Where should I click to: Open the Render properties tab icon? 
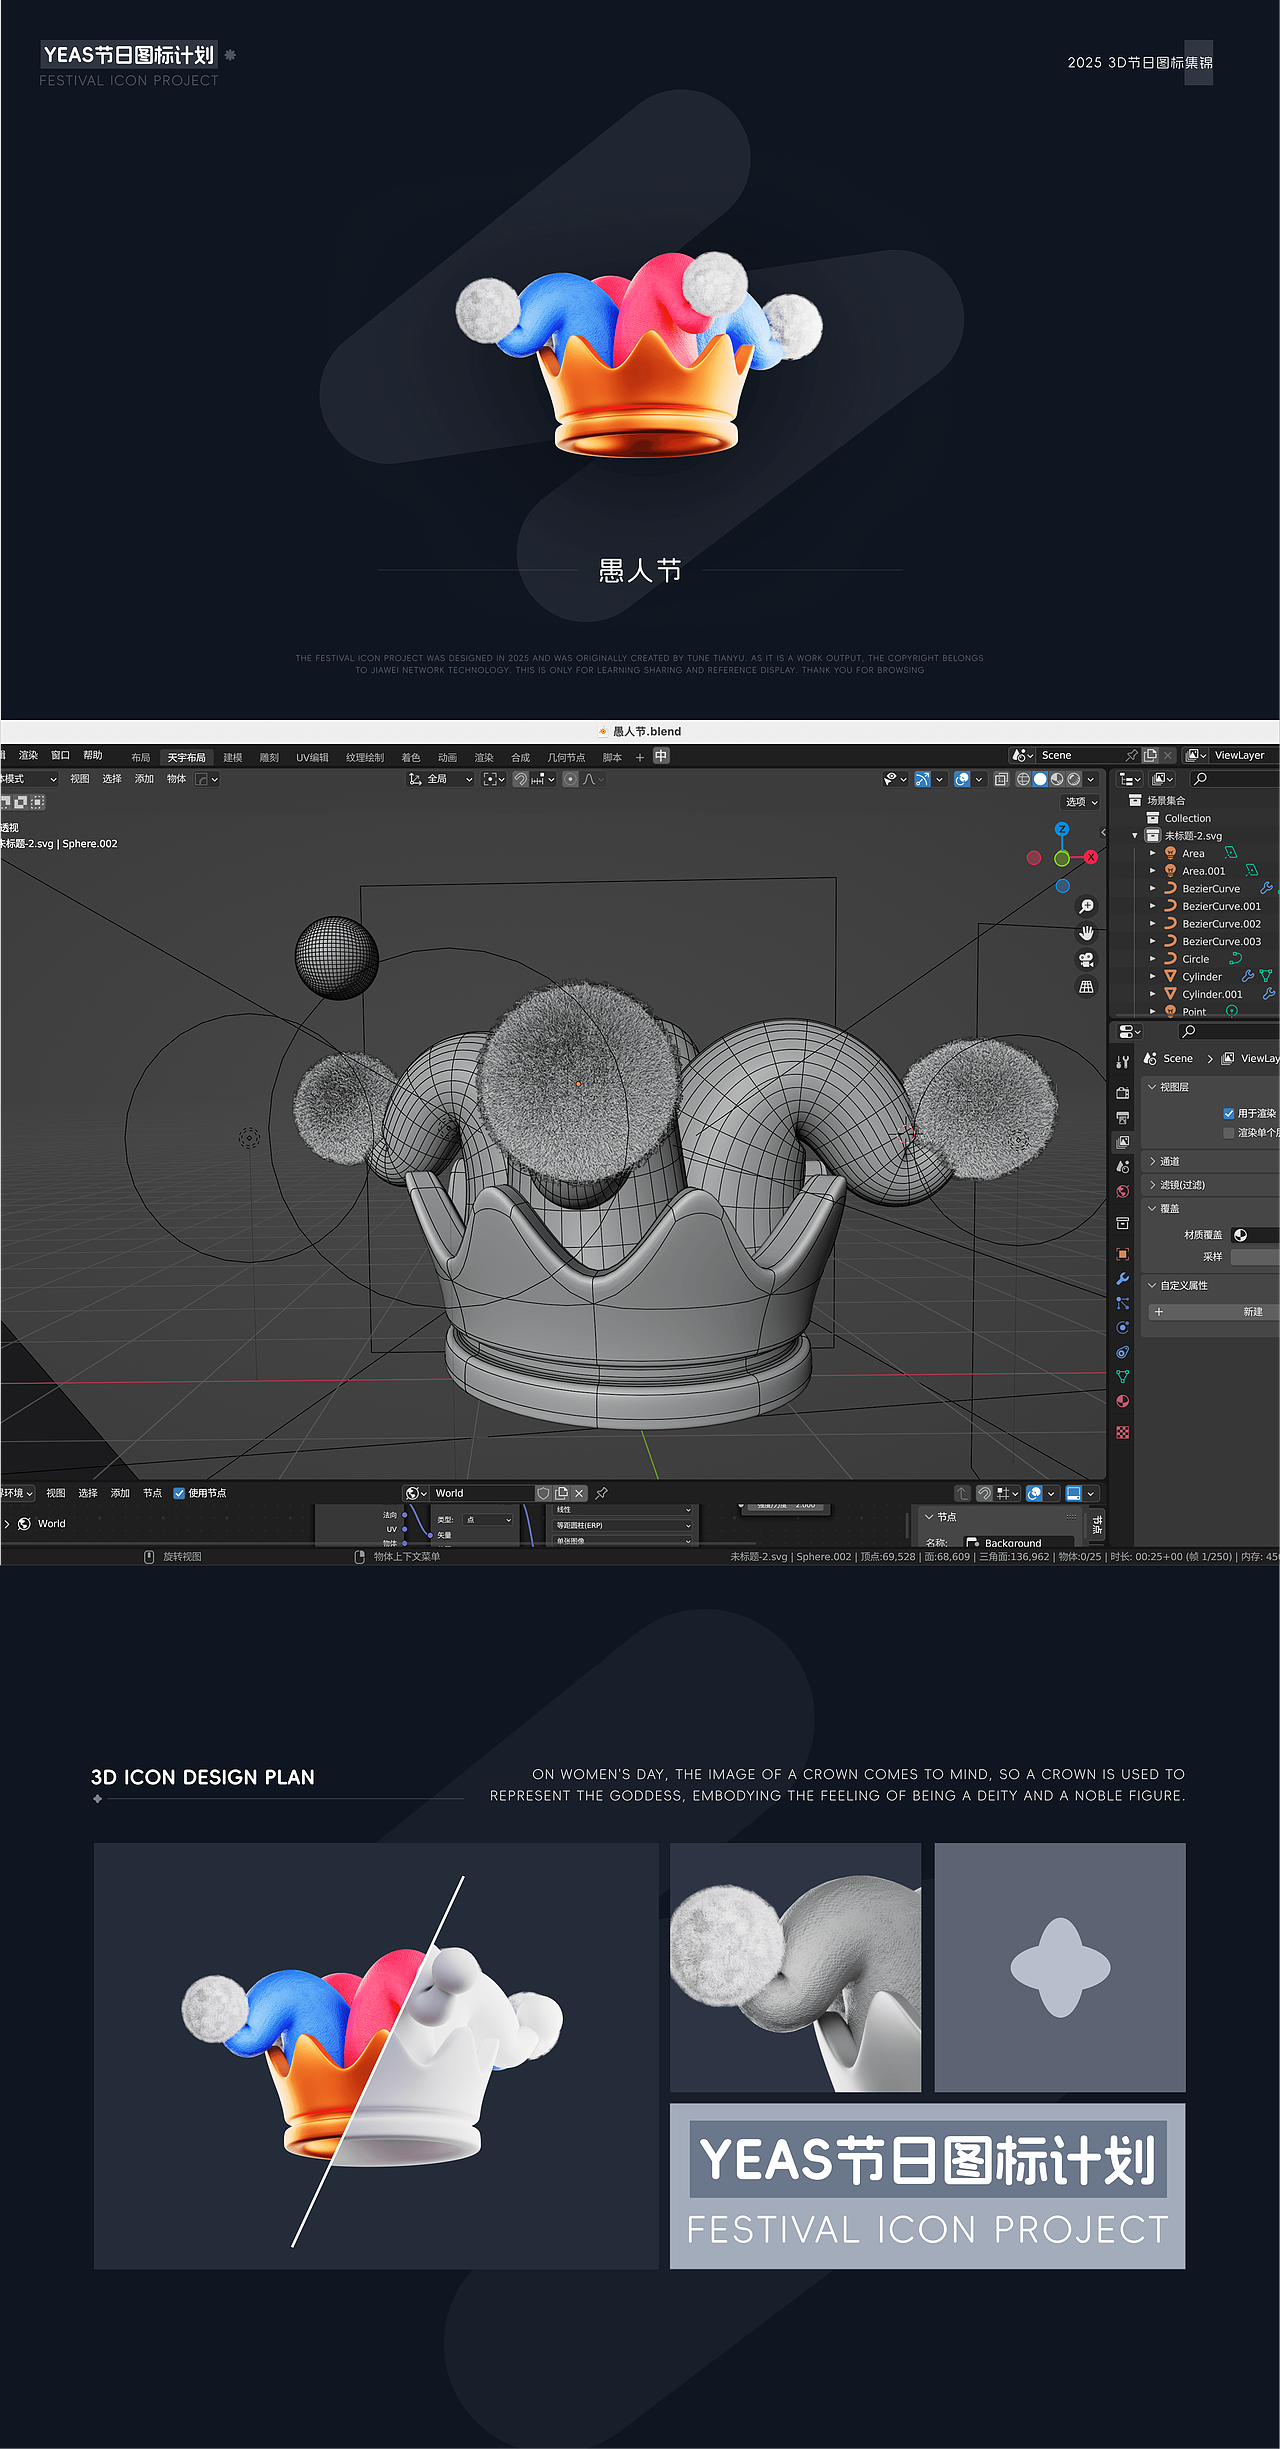pyautogui.click(x=1123, y=1093)
